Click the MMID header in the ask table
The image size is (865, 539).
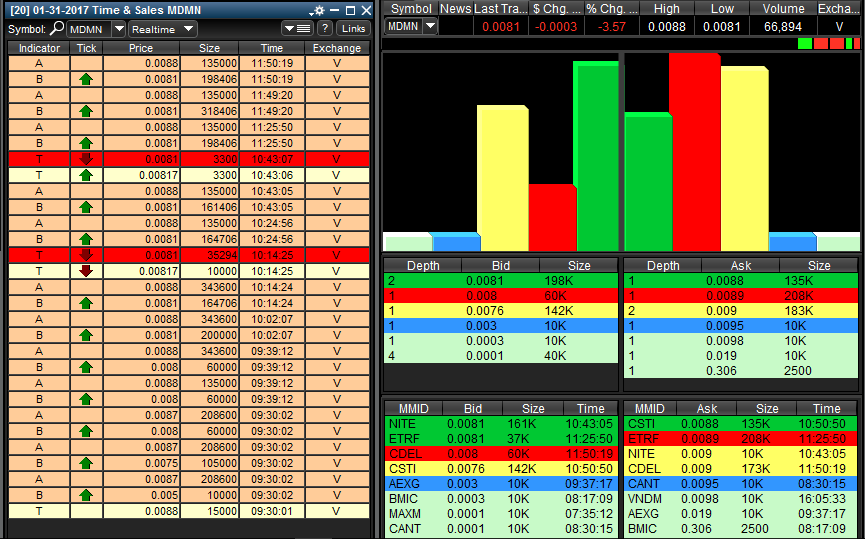click(x=650, y=408)
